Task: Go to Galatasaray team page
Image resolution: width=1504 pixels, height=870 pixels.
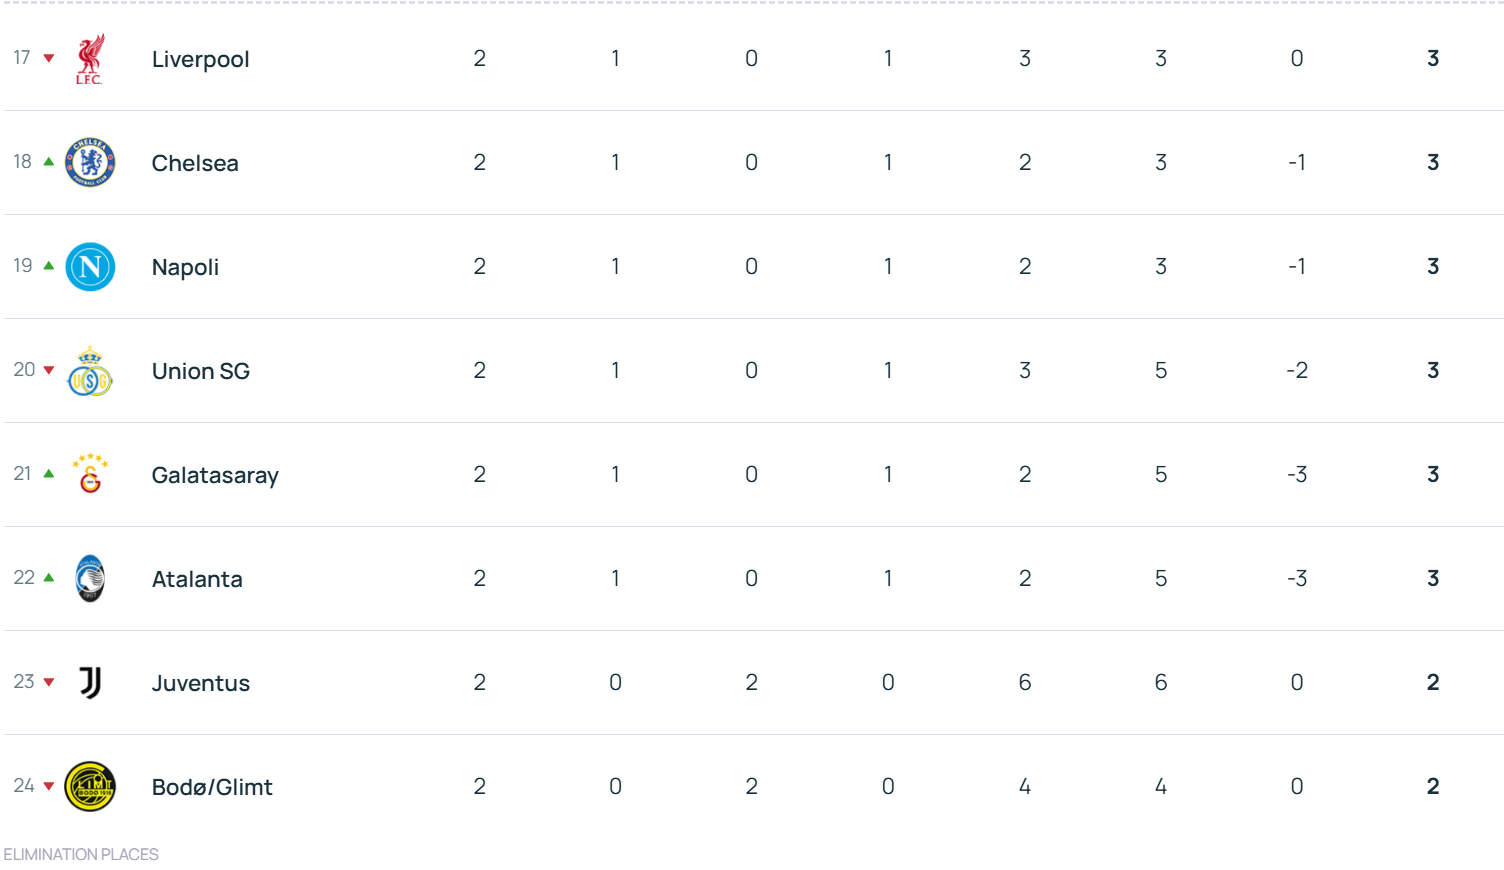Action: (x=215, y=475)
